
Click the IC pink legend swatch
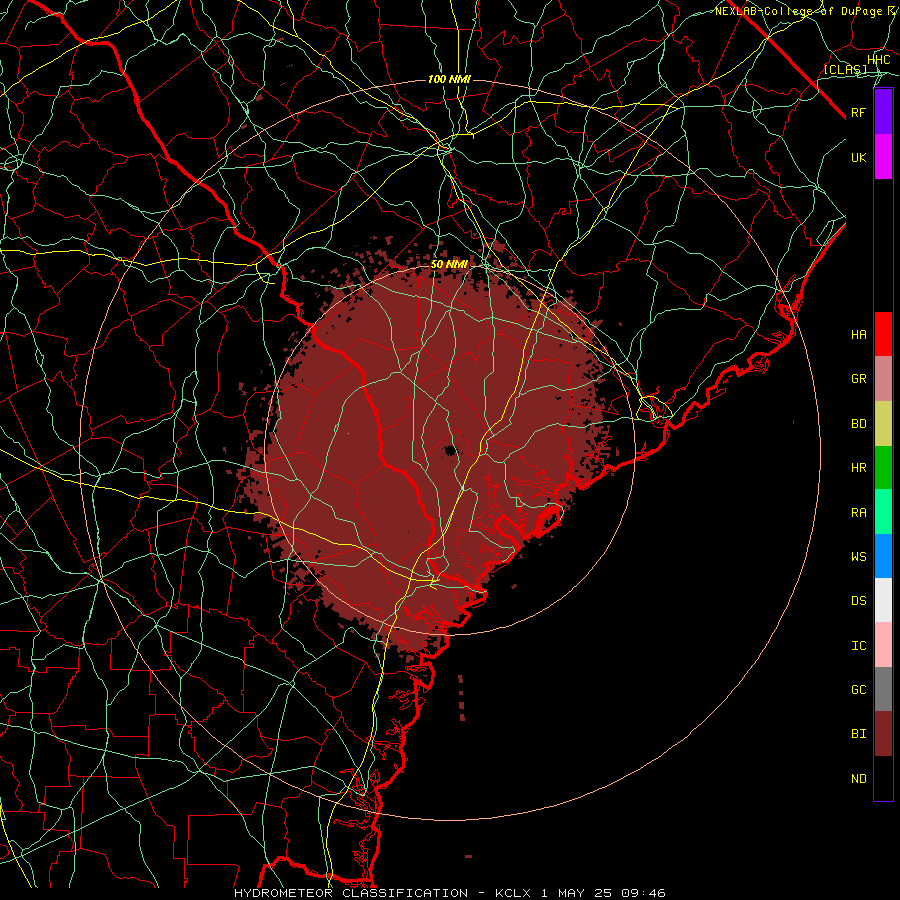click(883, 645)
